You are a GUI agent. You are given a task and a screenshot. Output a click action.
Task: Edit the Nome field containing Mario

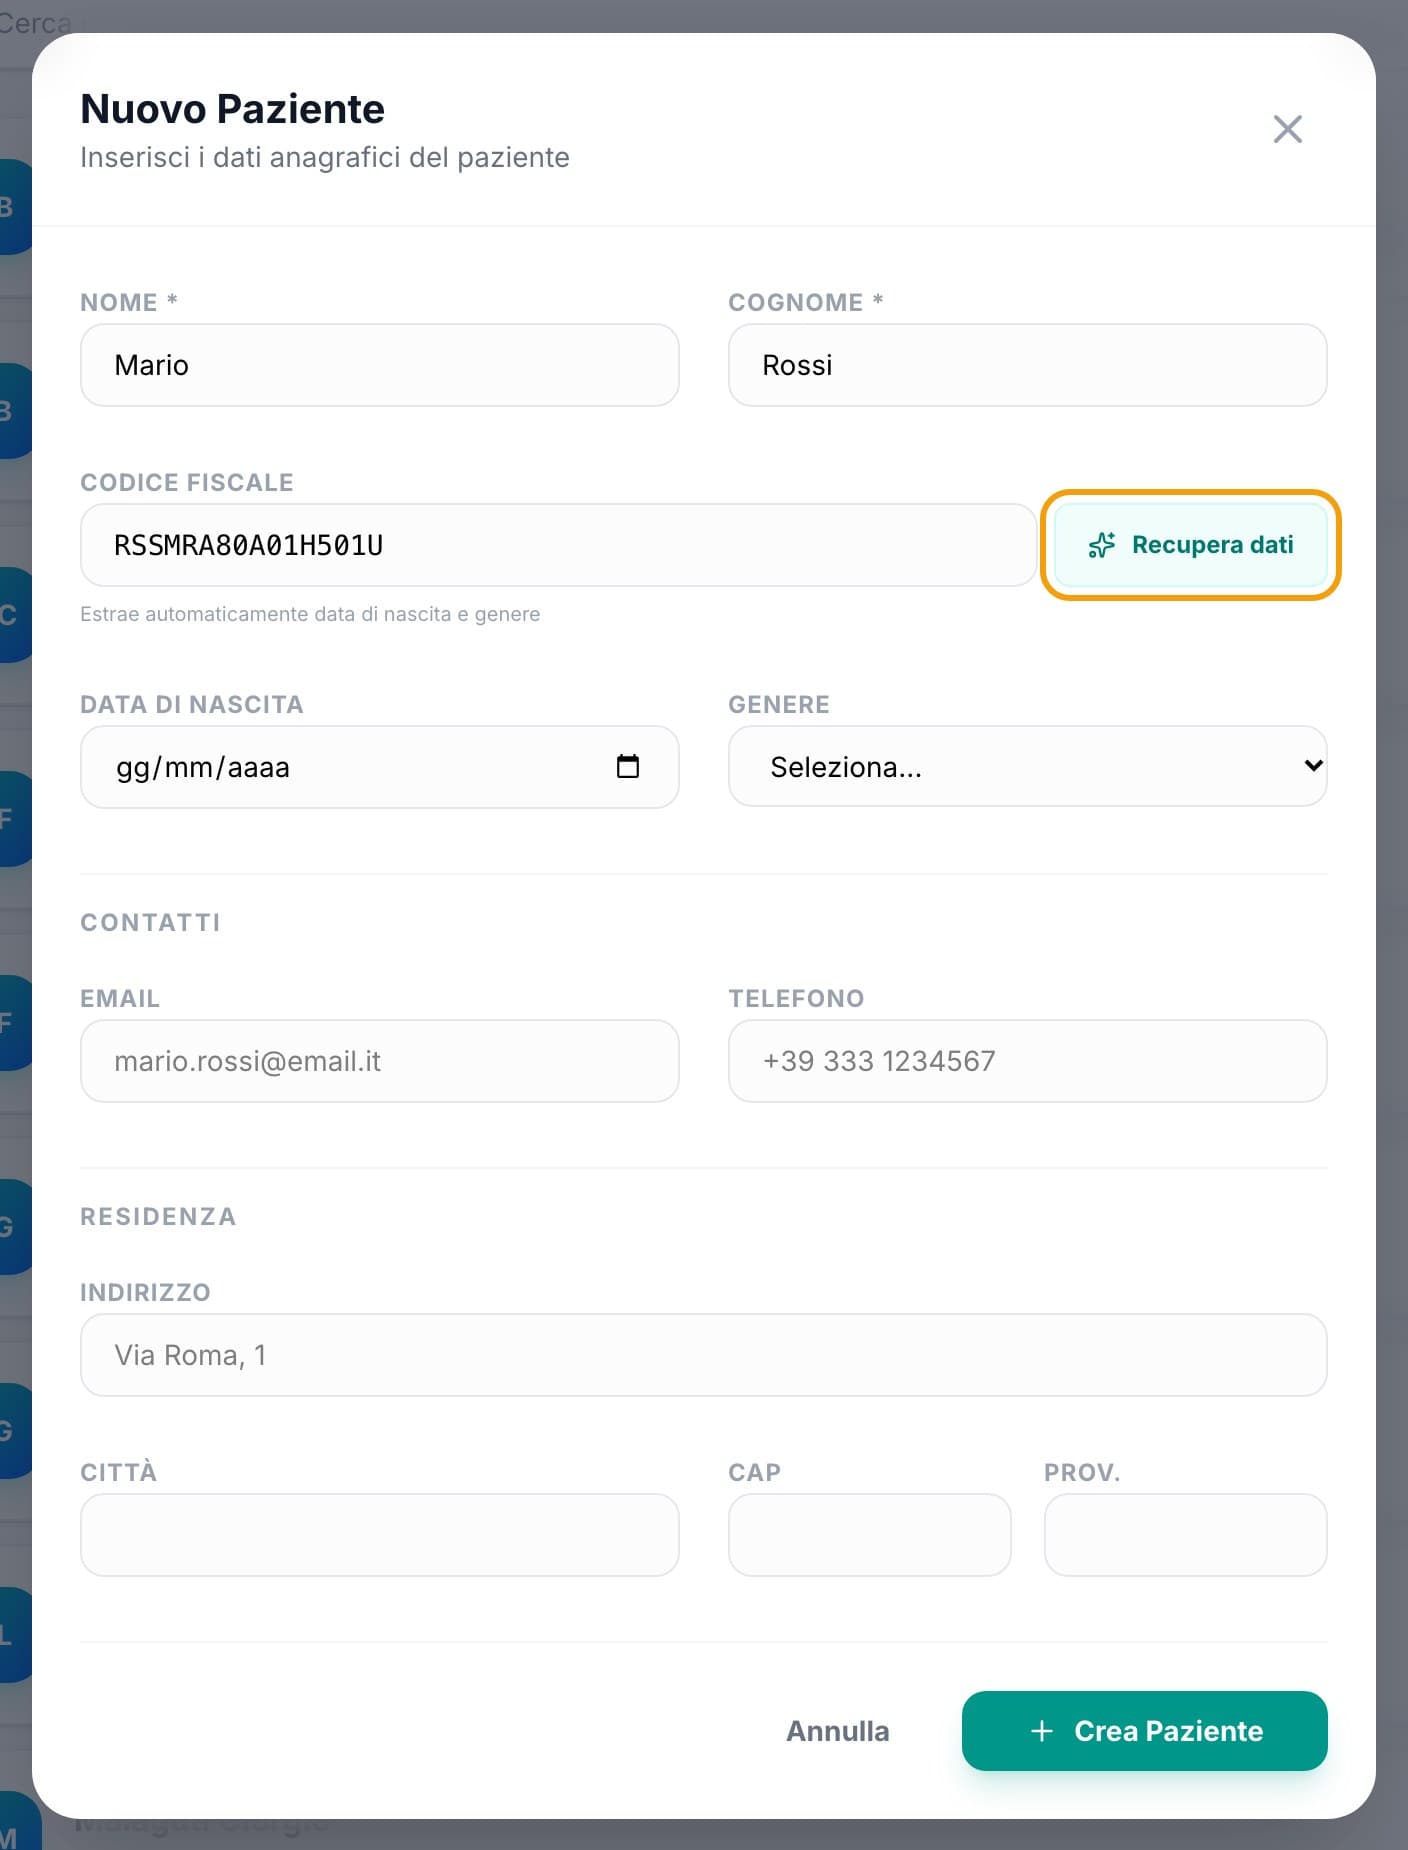tap(380, 365)
